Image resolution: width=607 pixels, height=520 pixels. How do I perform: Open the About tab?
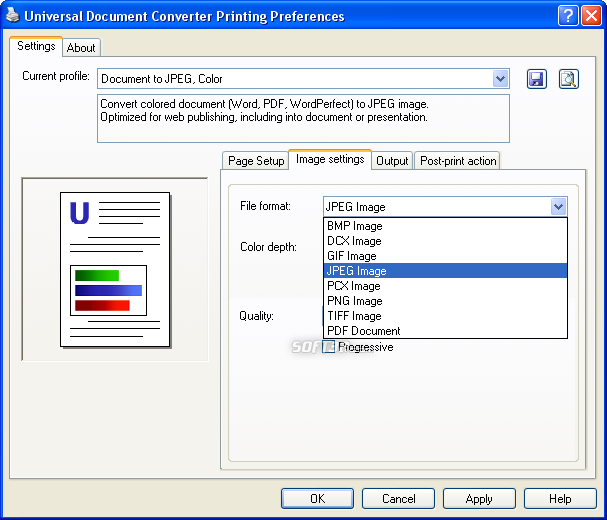point(81,48)
